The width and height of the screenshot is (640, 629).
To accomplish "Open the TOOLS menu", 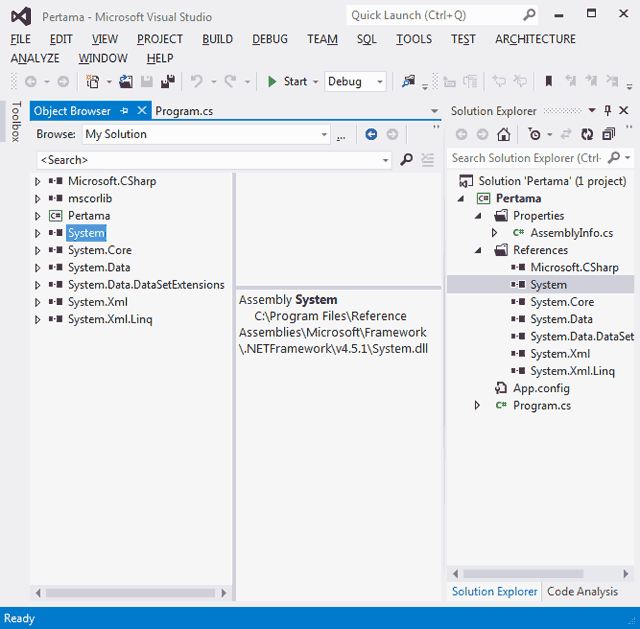I will click(x=414, y=39).
